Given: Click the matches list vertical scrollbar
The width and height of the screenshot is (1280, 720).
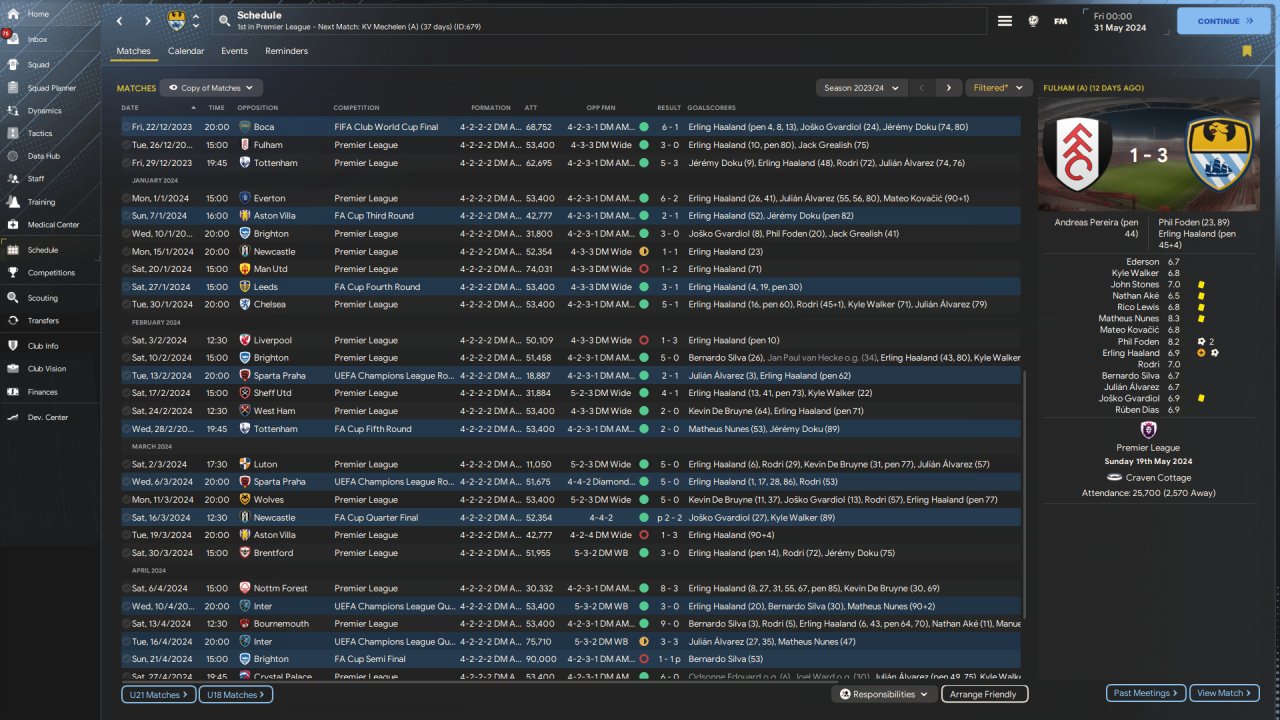Looking at the screenshot, I should (1025, 495).
